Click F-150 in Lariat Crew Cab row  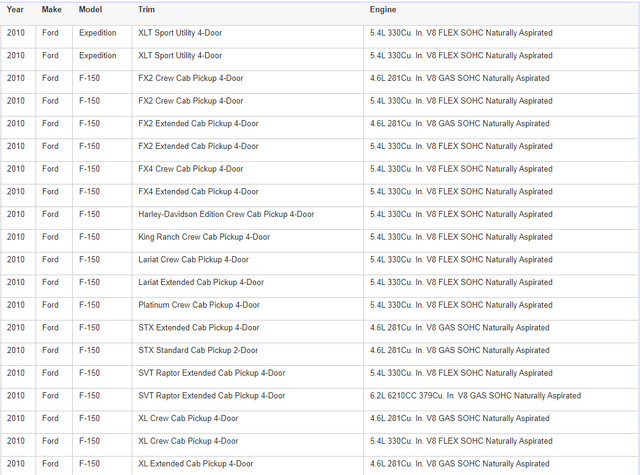pos(89,260)
